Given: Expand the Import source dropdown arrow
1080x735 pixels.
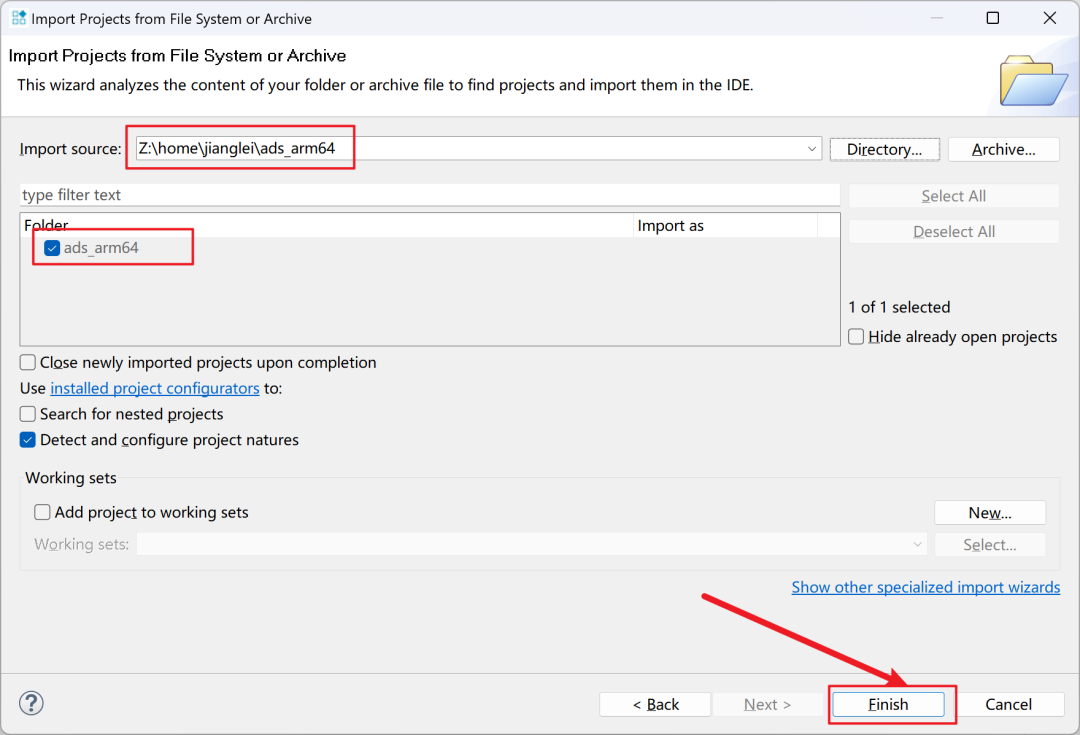Looking at the screenshot, I should click(811, 149).
